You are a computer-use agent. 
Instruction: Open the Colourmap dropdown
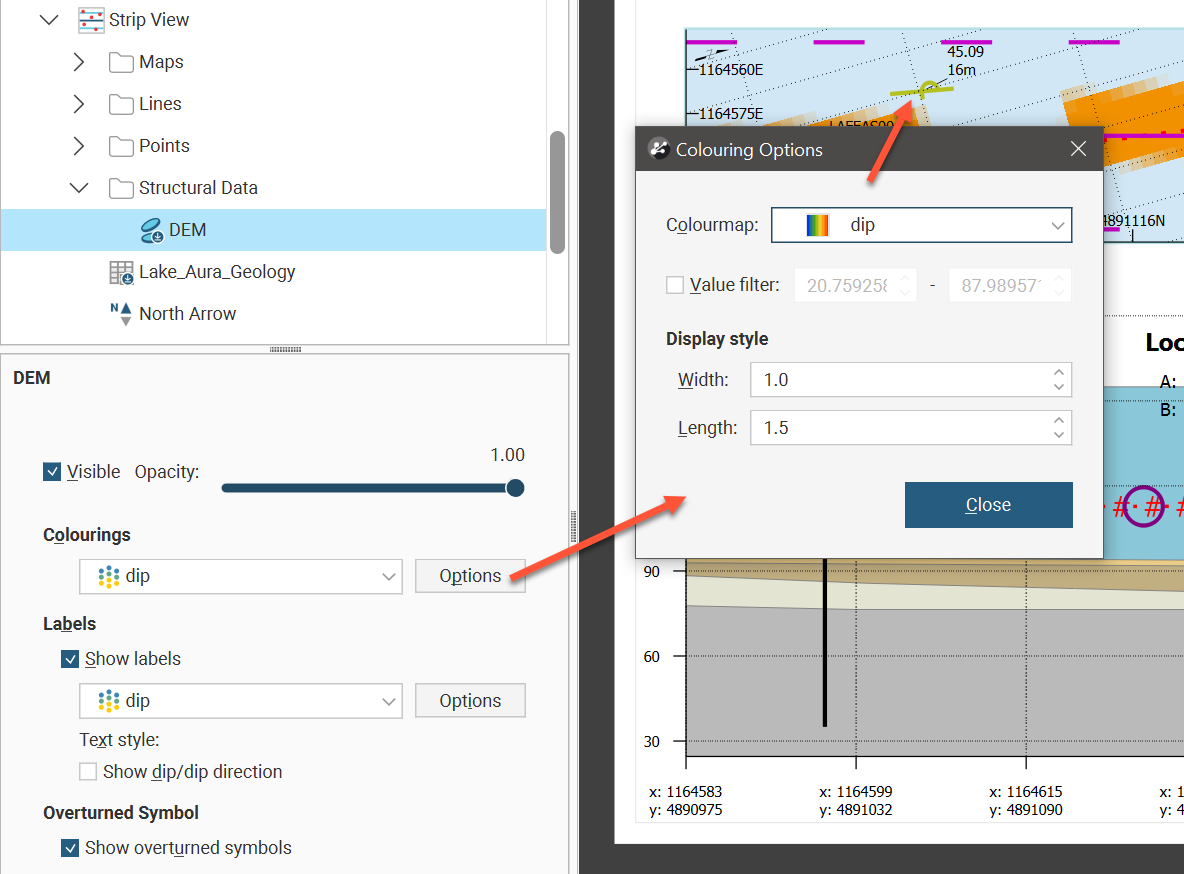pos(921,226)
